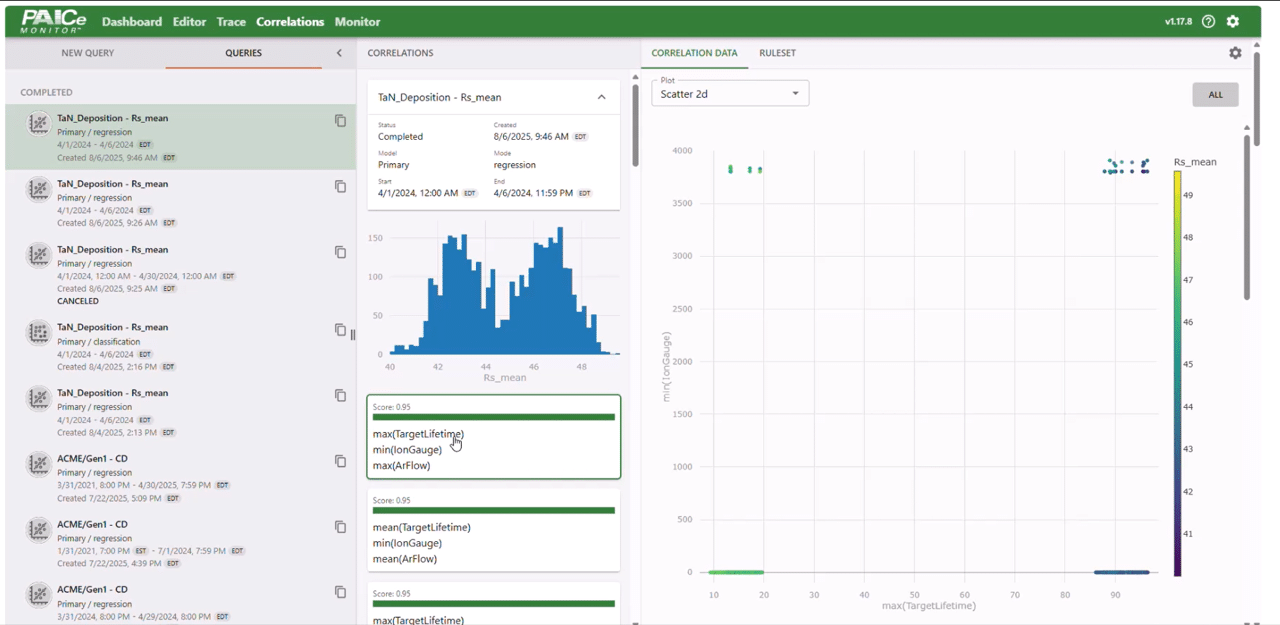Click the panel divider drag handle
This screenshot has height=625, width=1280.
[x=353, y=335]
